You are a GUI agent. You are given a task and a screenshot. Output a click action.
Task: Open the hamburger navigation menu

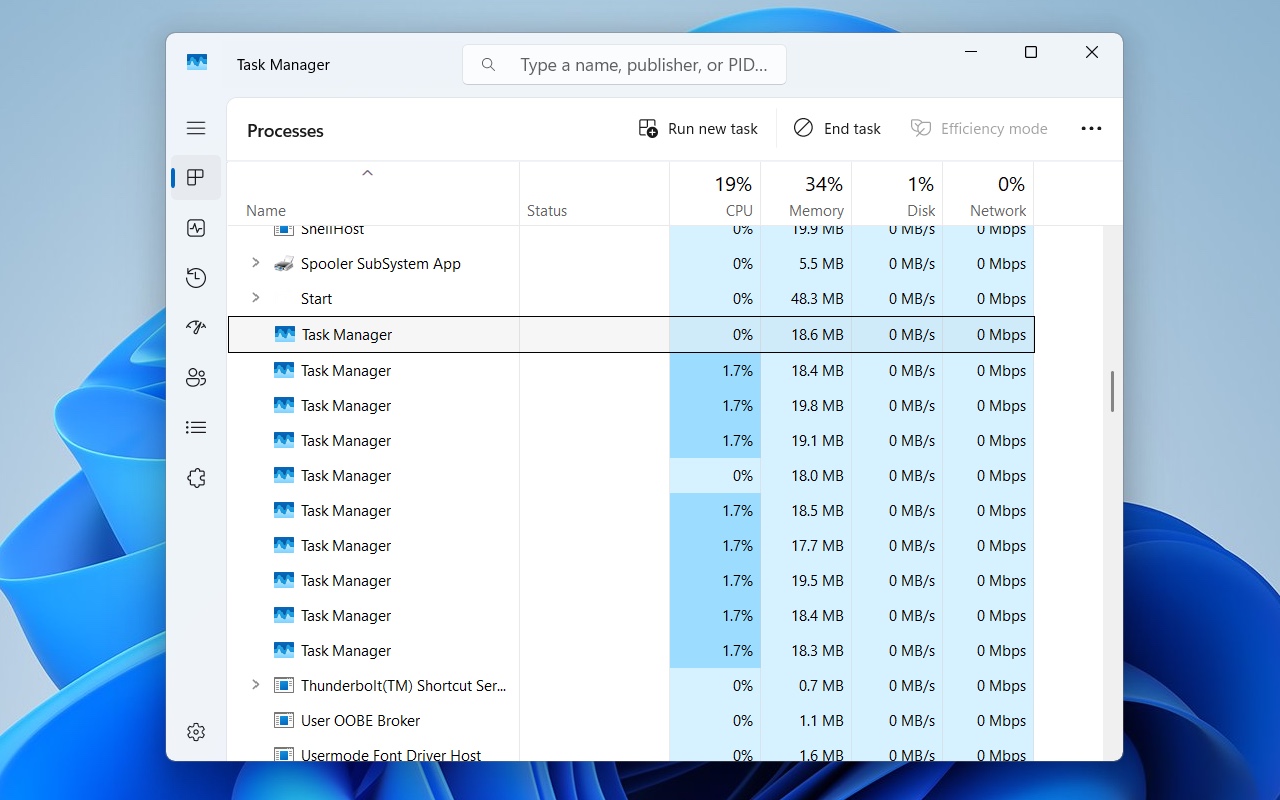(196, 128)
